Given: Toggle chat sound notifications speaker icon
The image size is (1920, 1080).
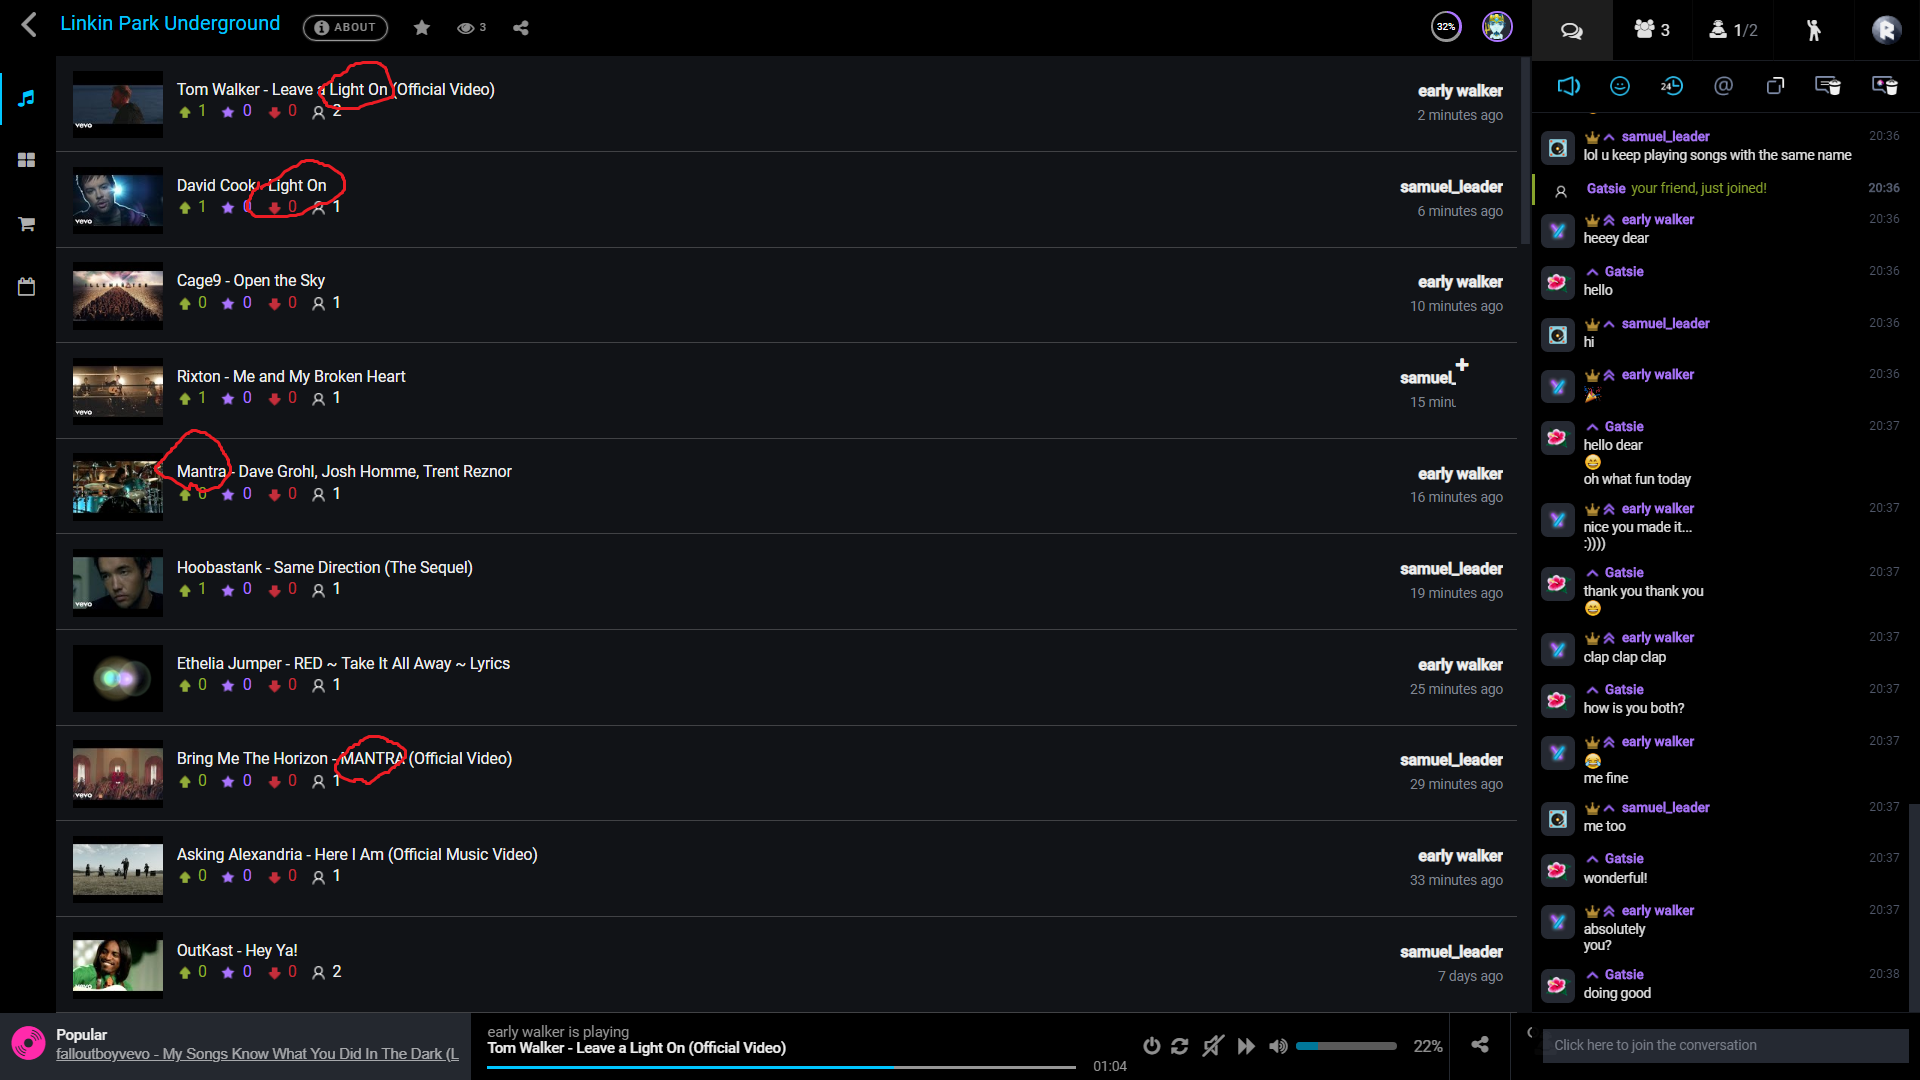Looking at the screenshot, I should (x=1569, y=86).
